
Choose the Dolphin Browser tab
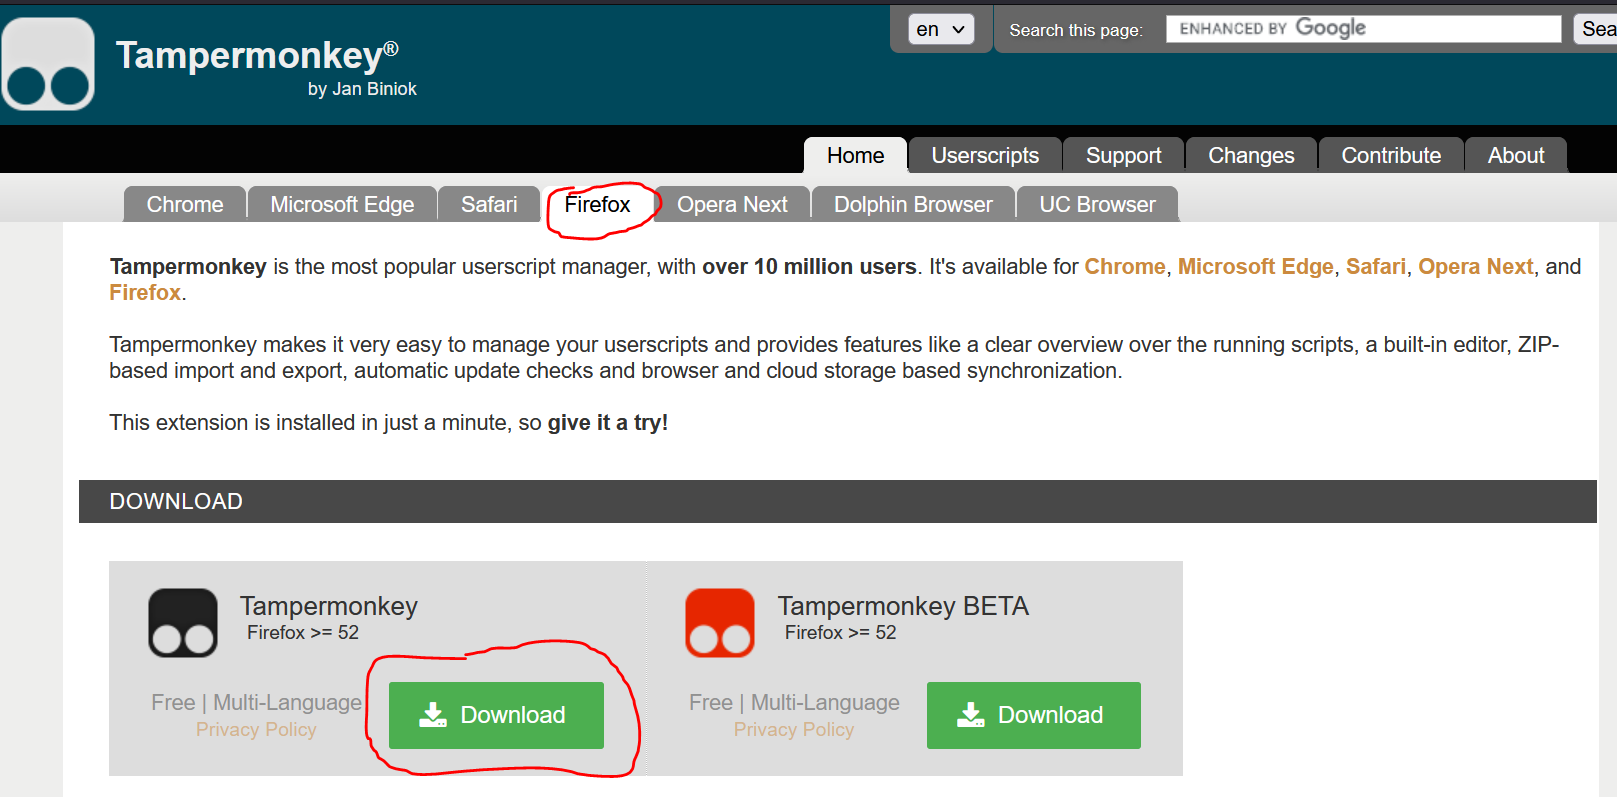point(913,205)
